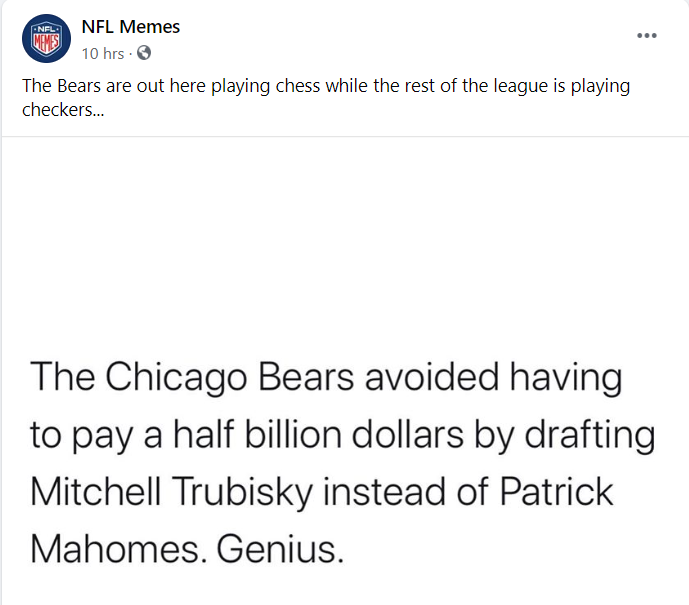689x605 pixels.
Task: Open the NFL Memes page name link
Action: click(x=130, y=27)
